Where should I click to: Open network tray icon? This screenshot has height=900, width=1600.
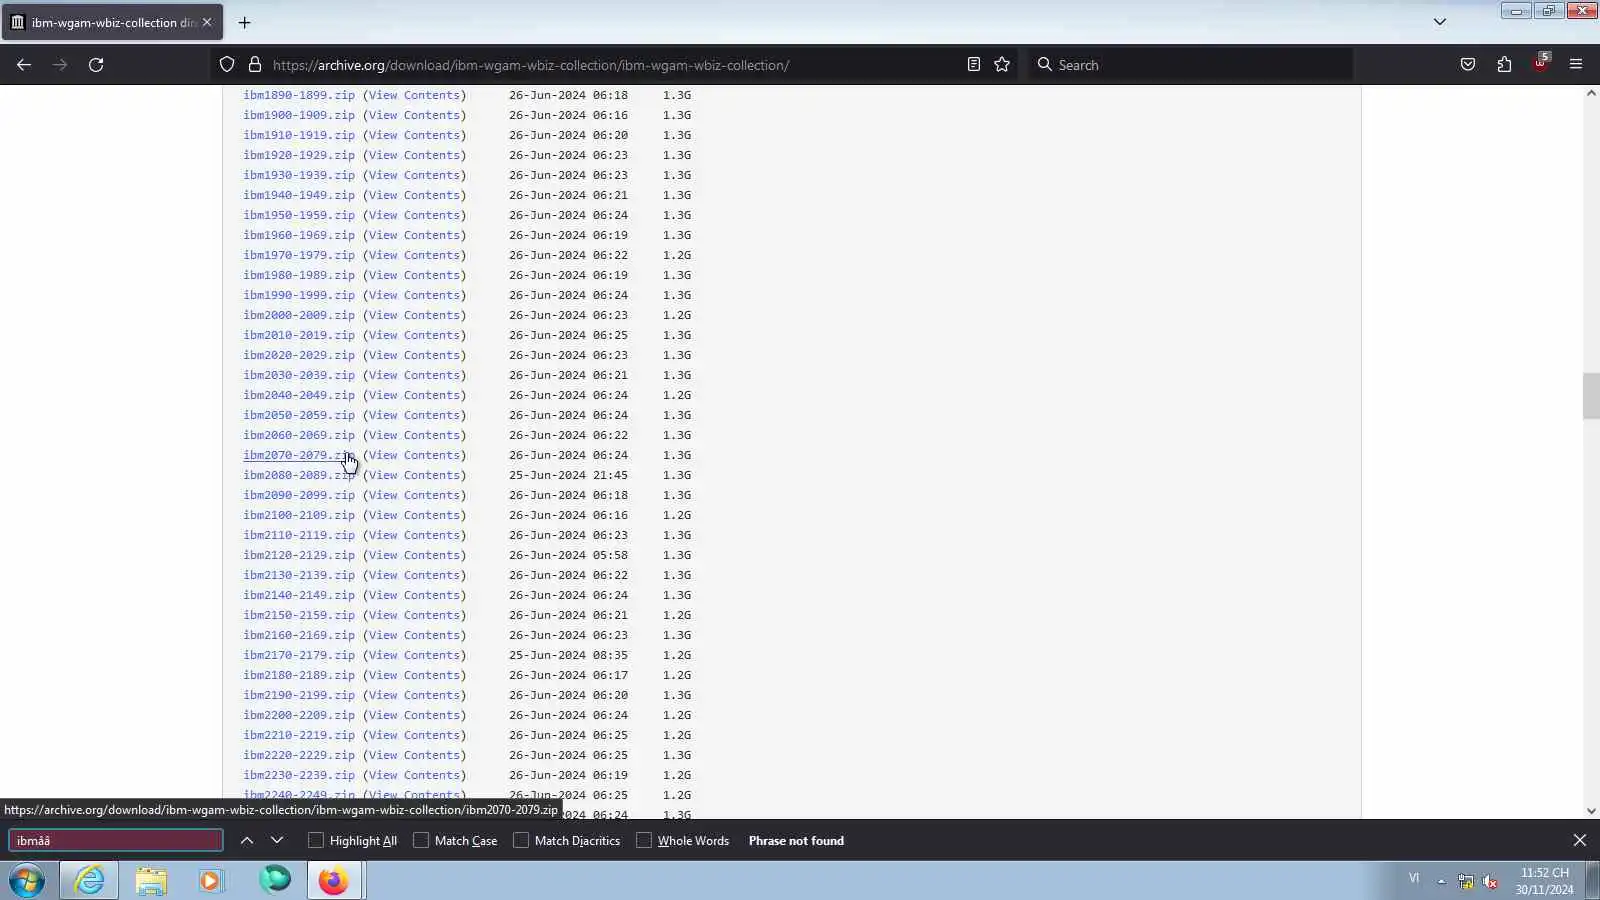1465,881
